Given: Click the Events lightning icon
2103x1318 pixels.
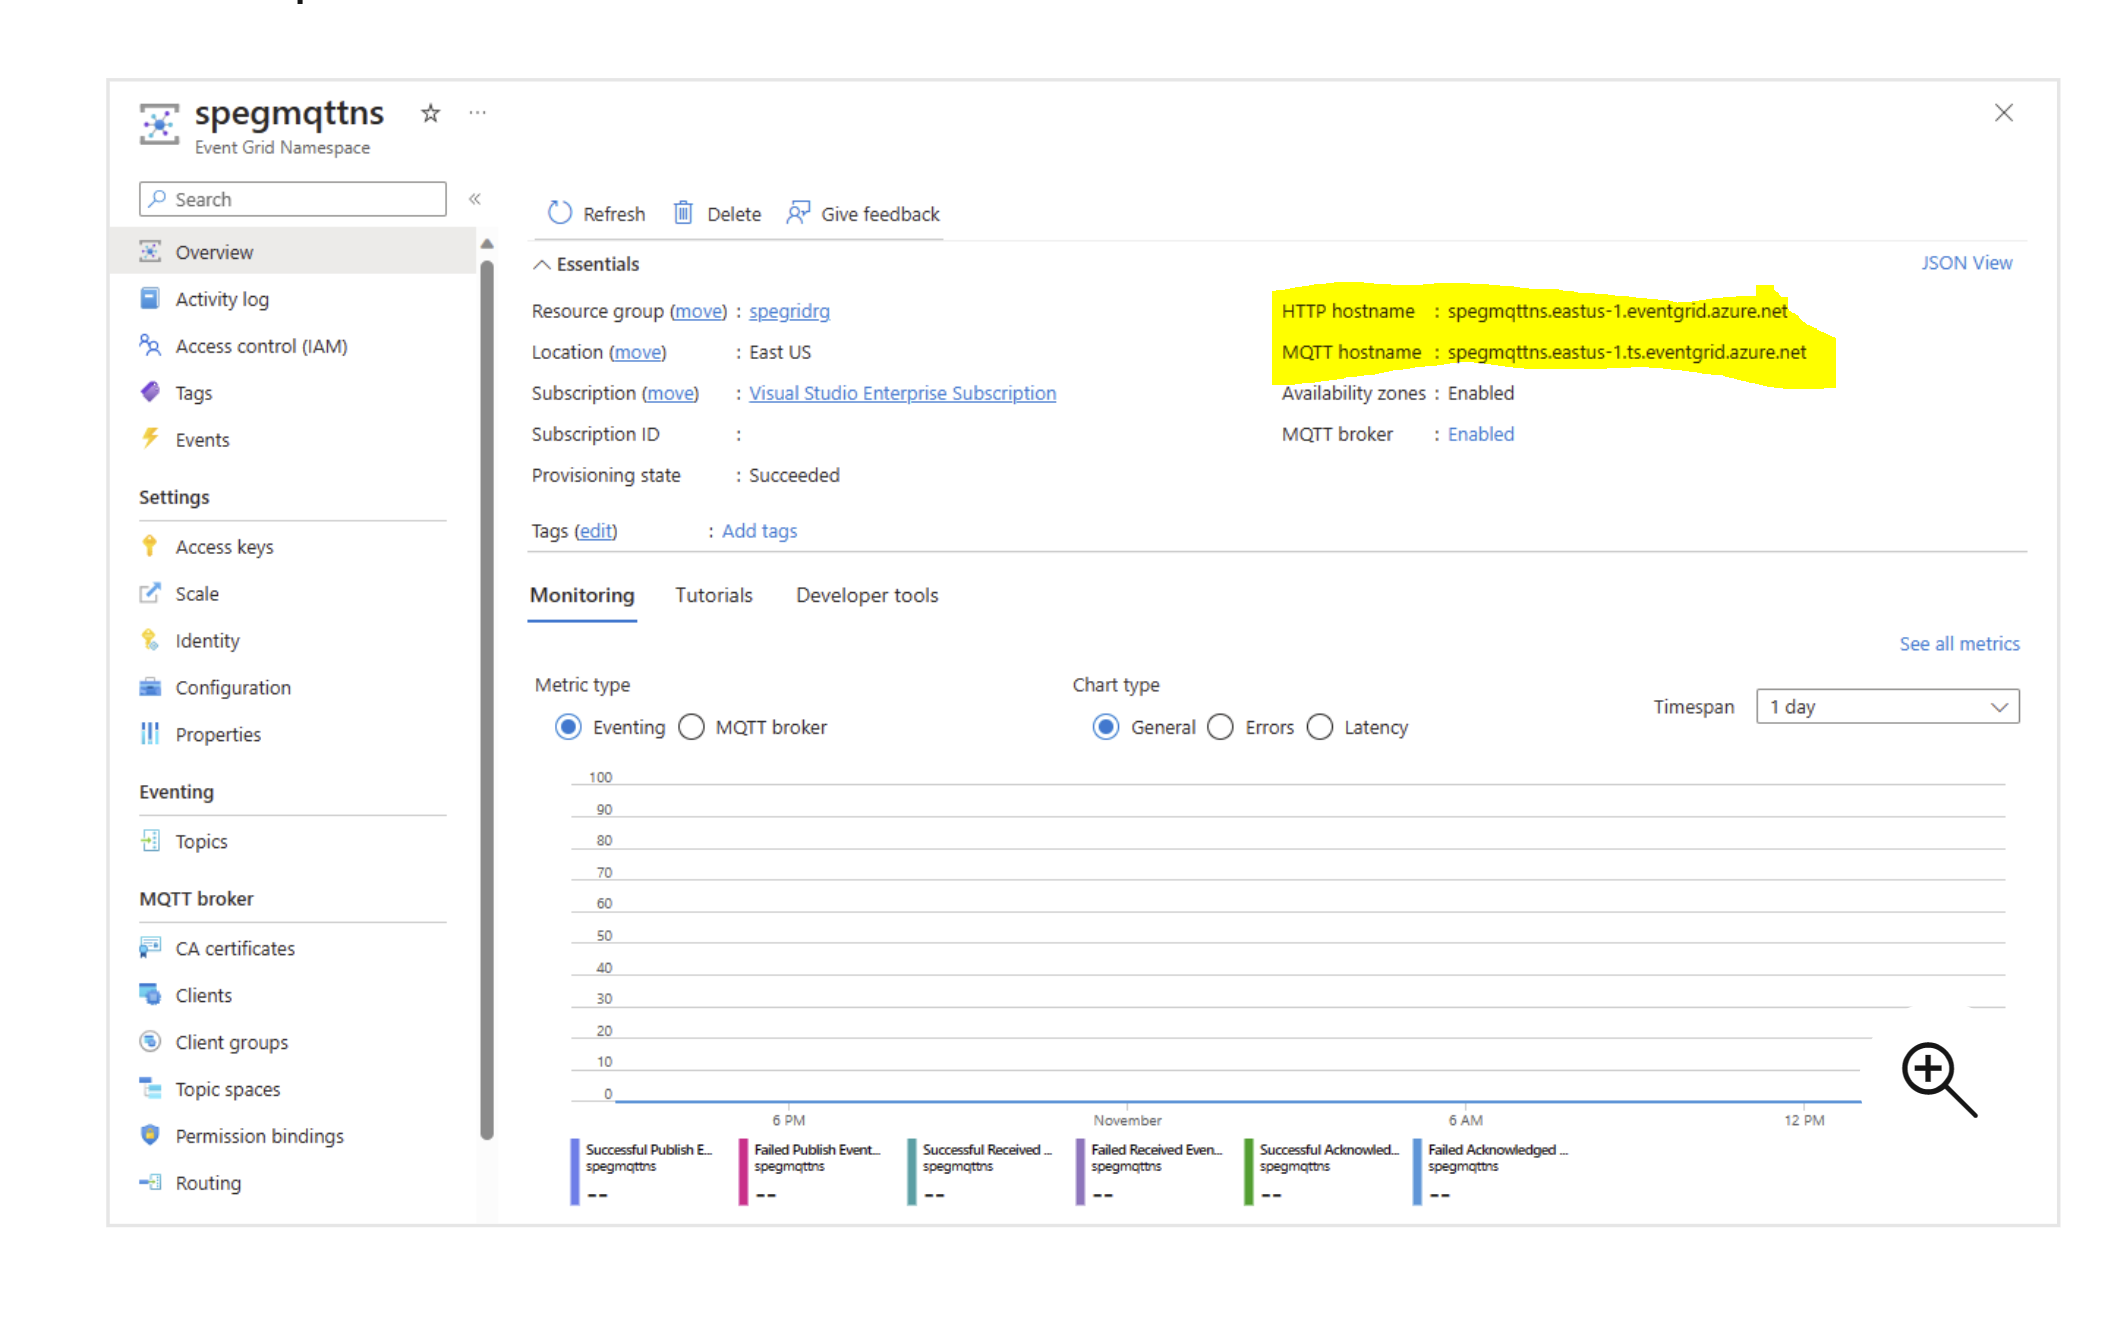Looking at the screenshot, I should [150, 438].
